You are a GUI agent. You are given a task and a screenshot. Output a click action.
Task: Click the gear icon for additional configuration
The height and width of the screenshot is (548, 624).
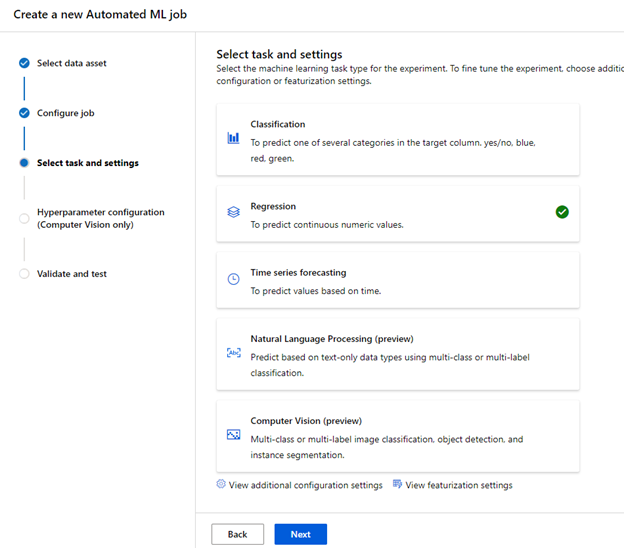(221, 484)
